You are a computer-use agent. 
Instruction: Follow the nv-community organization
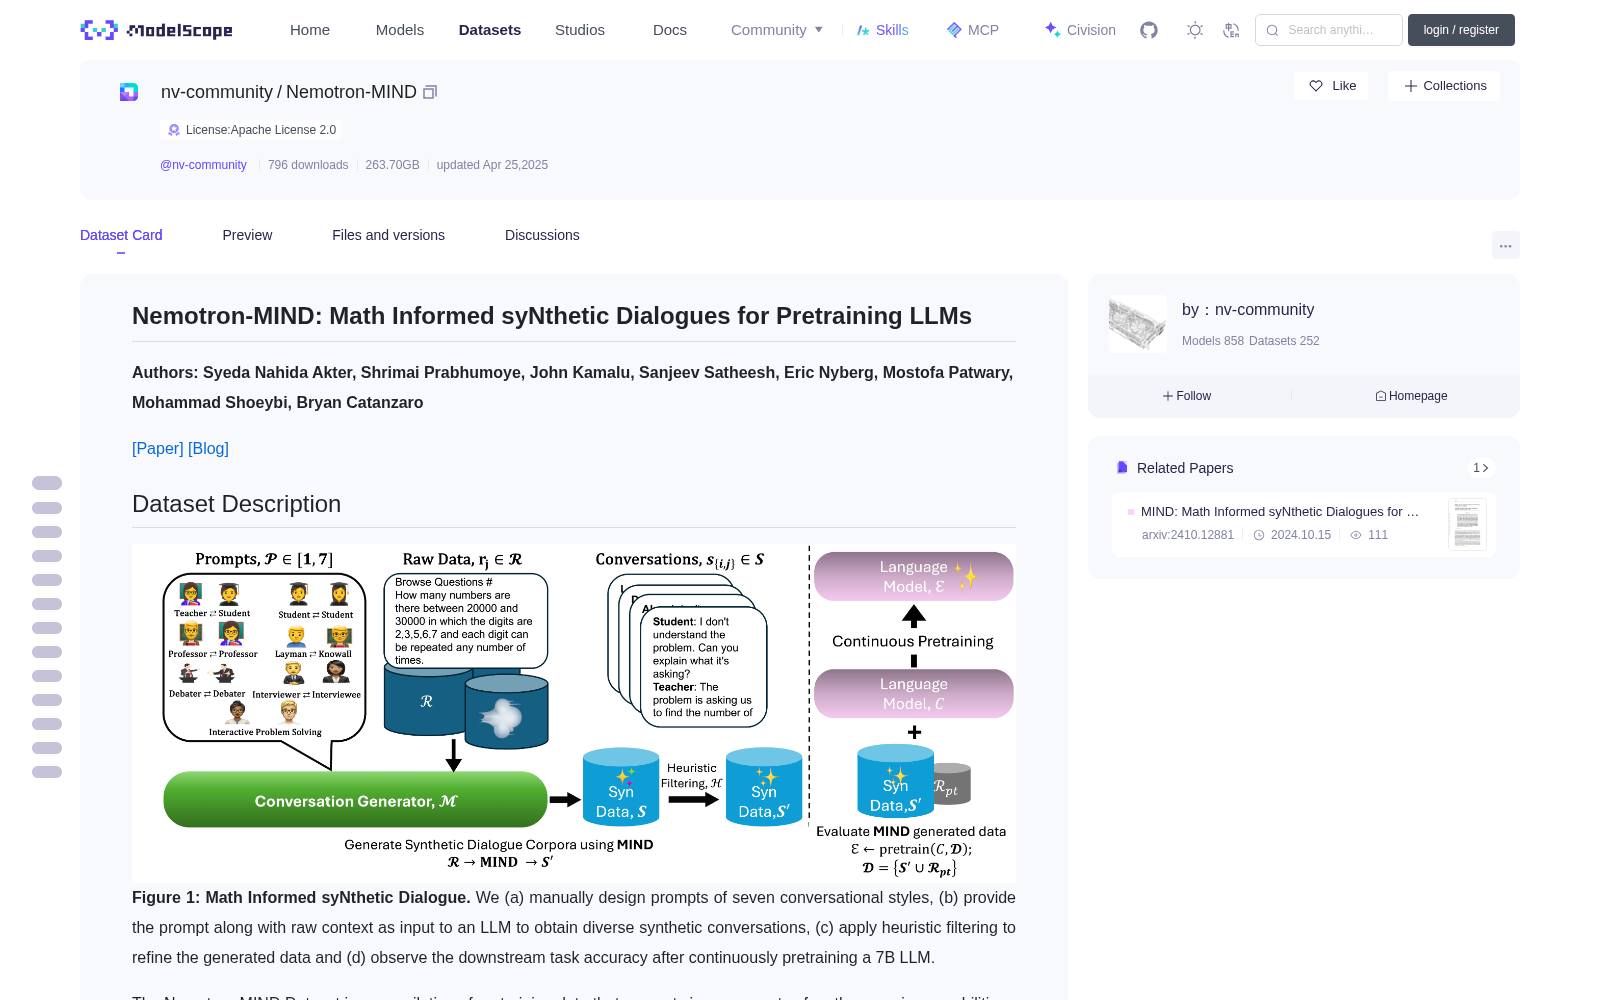pos(1187,396)
